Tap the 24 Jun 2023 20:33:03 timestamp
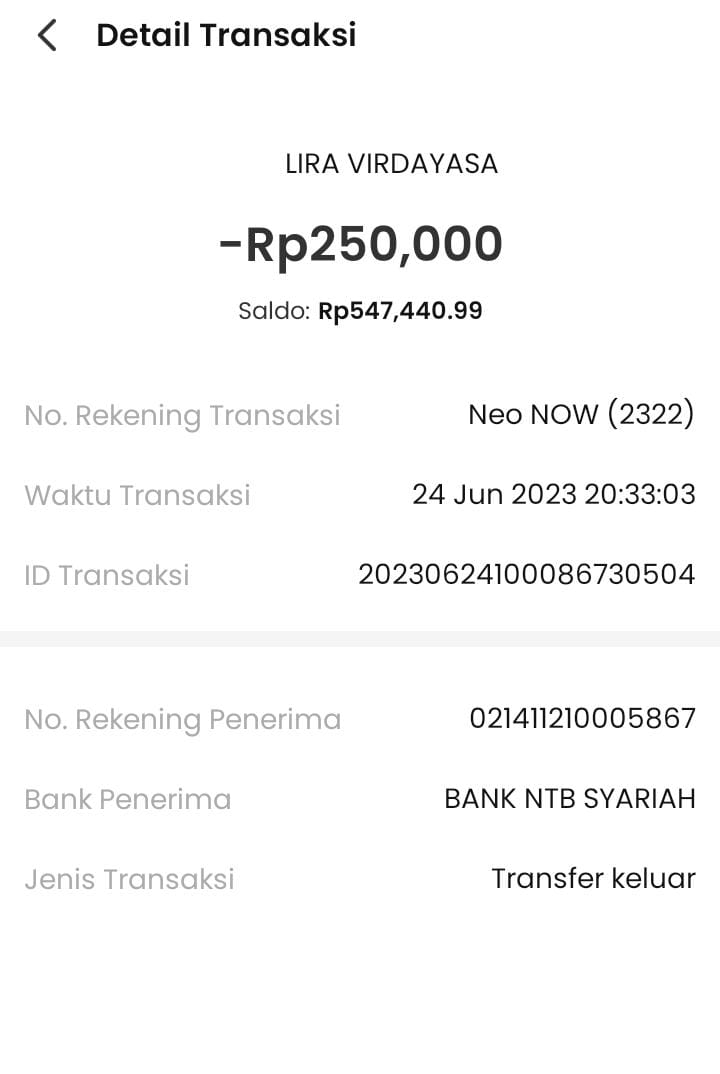Viewport: 720px width, 1074px height. pos(553,494)
